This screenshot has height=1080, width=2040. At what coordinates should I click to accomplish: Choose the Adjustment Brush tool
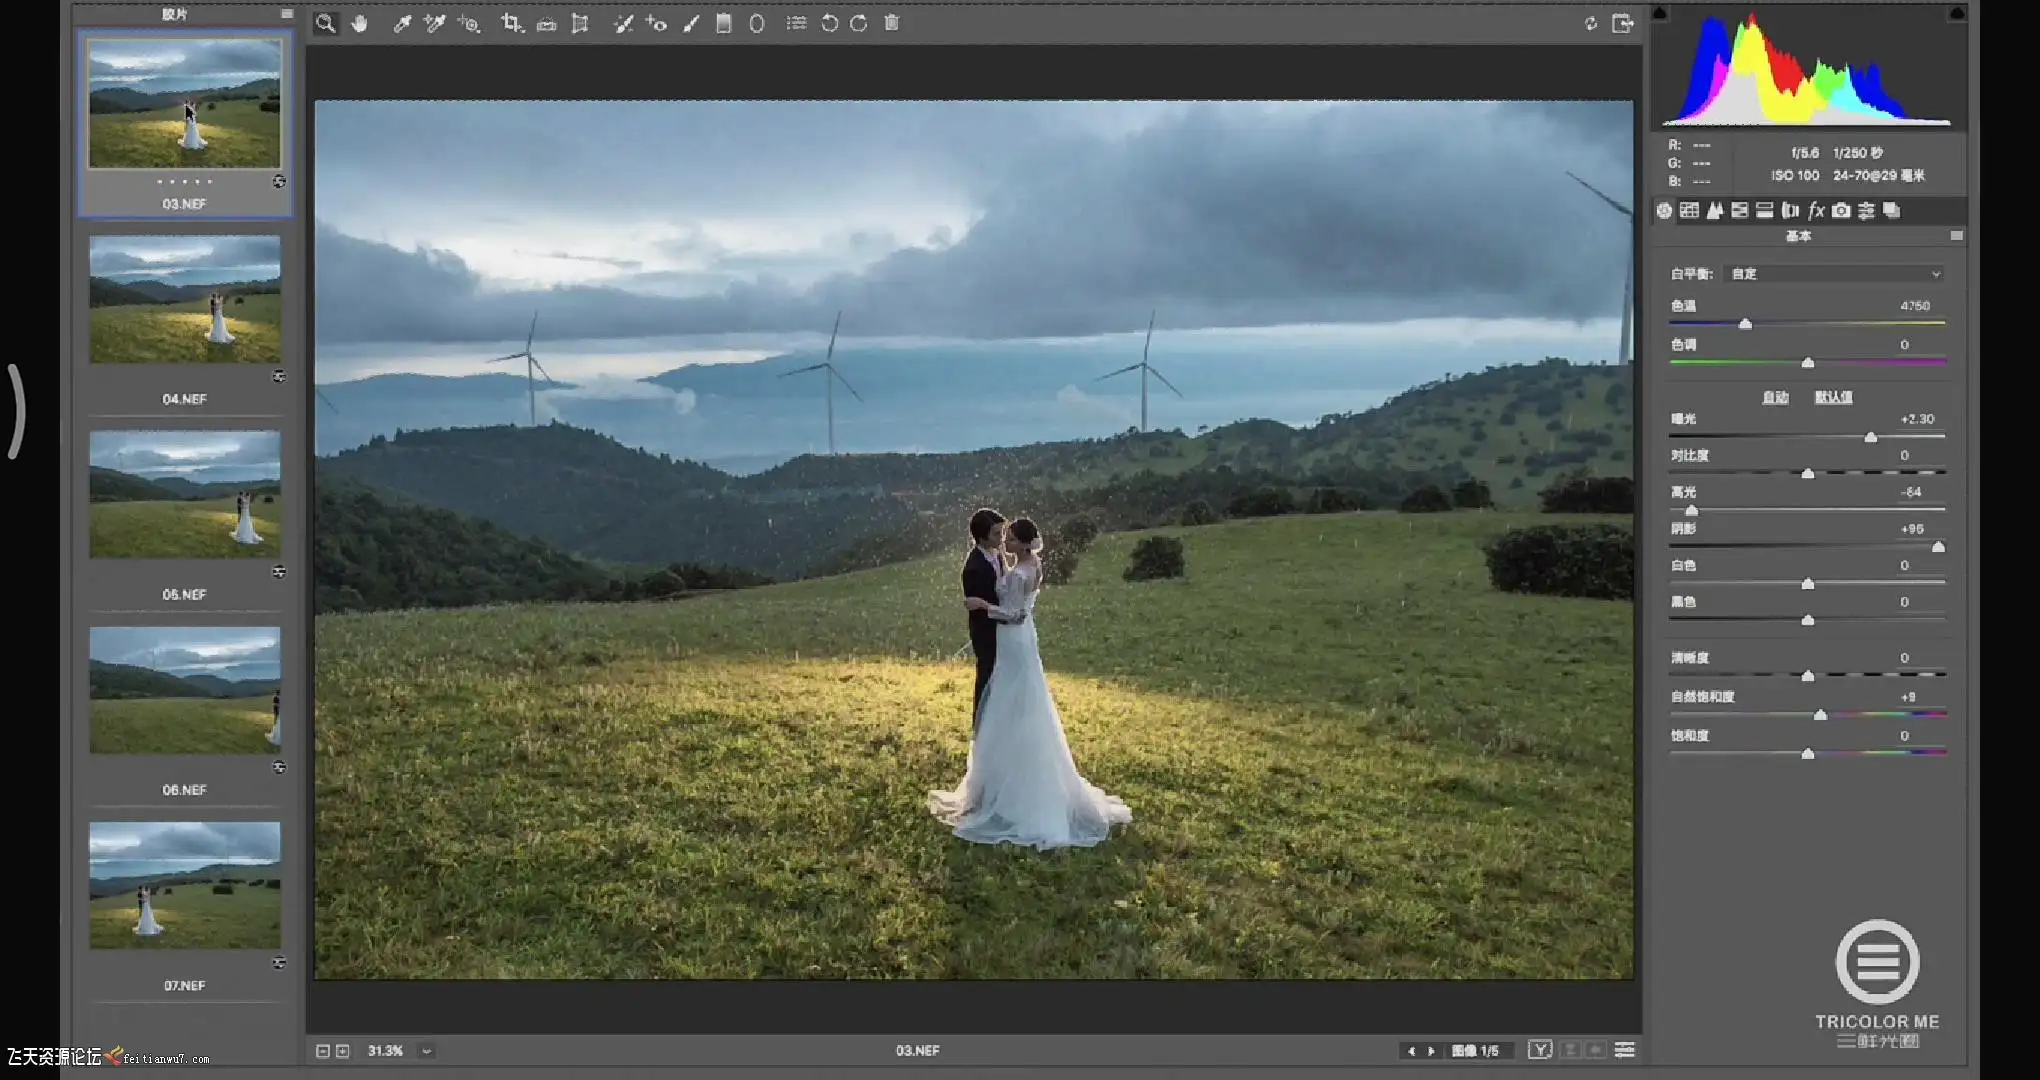click(x=691, y=24)
